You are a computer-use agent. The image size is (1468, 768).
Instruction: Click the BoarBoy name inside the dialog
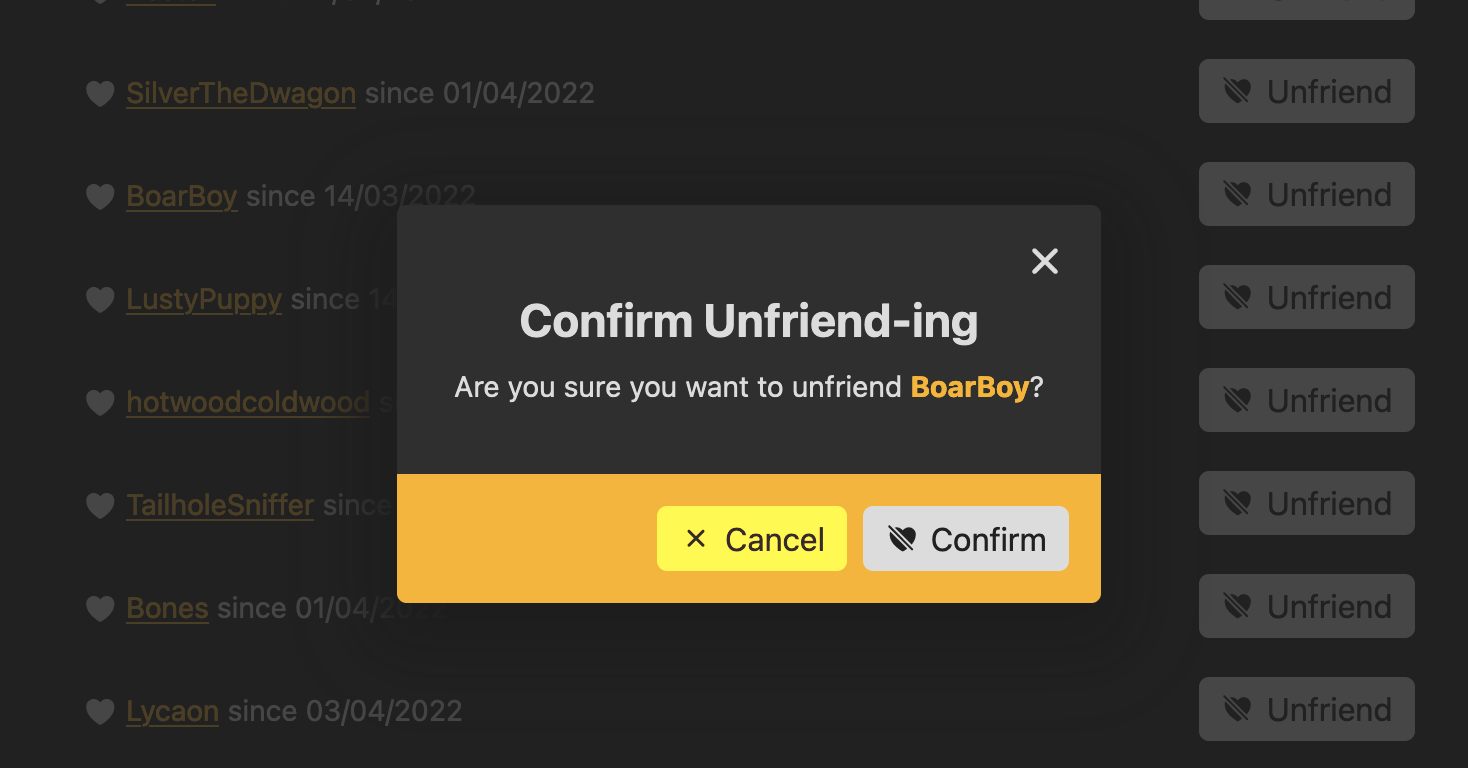pyautogui.click(x=969, y=387)
